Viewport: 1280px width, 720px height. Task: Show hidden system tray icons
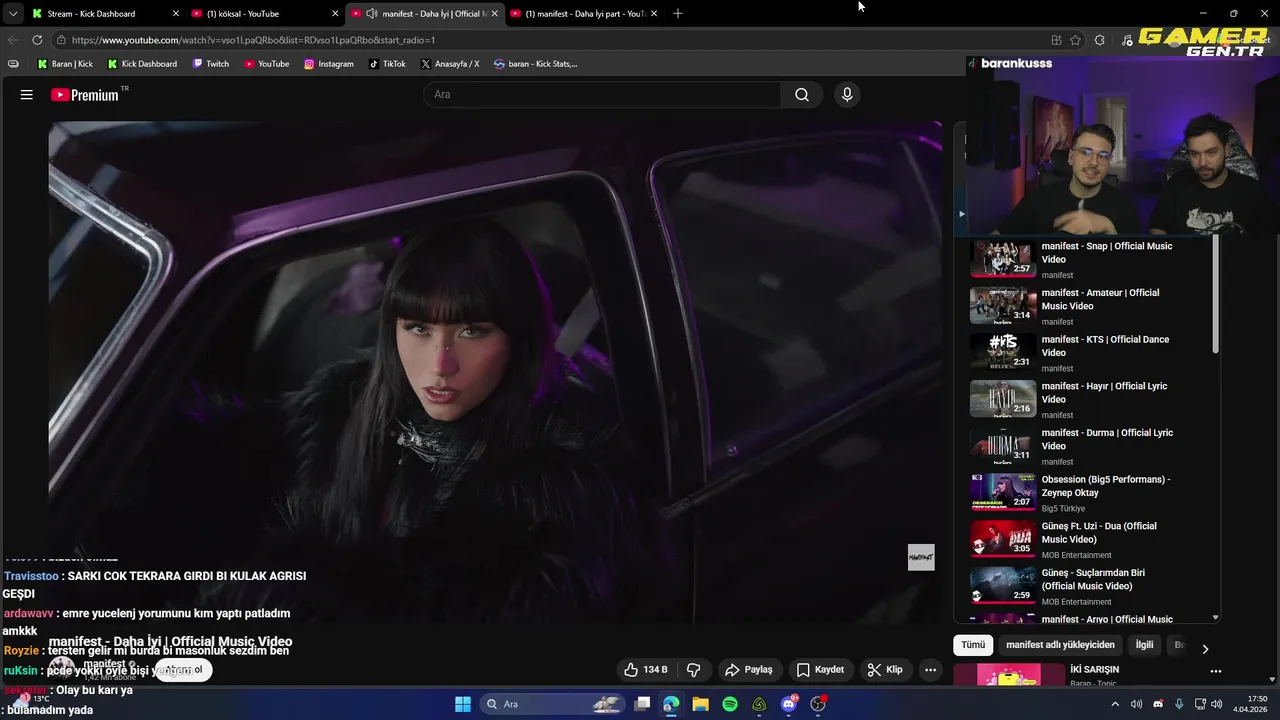pos(1114,704)
